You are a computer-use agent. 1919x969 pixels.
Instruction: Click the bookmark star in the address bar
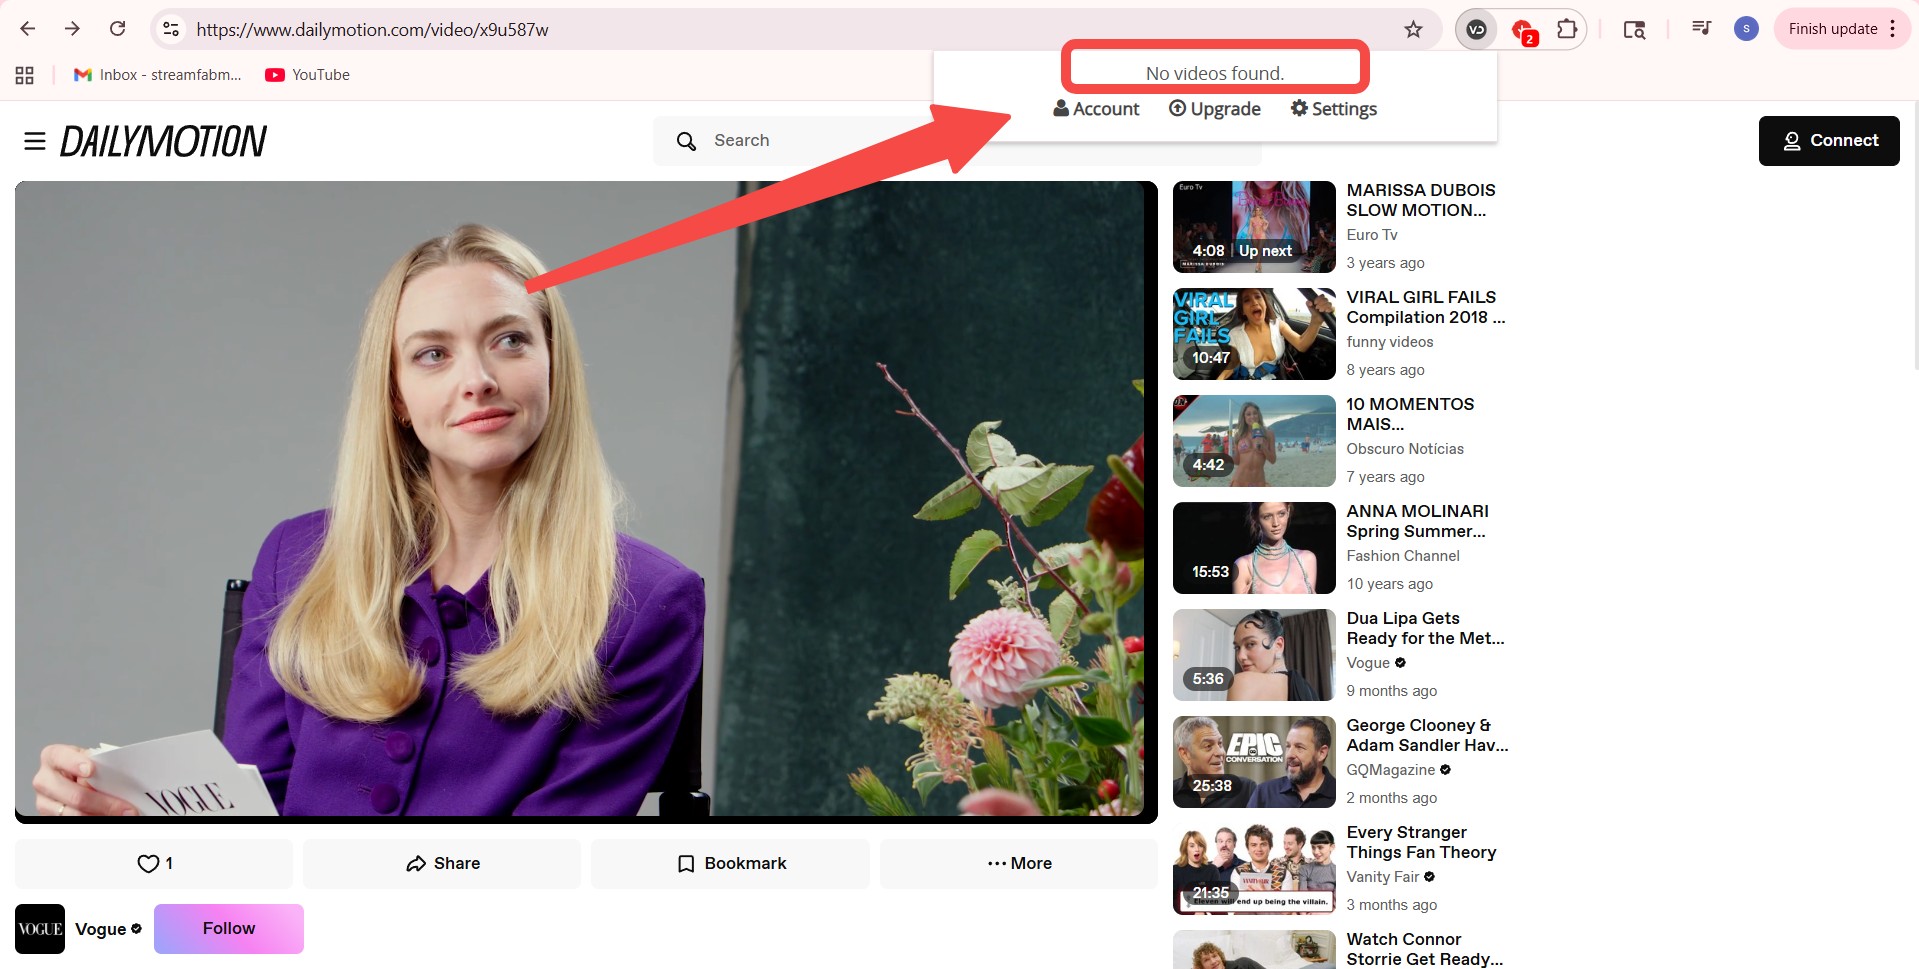pos(1413,29)
